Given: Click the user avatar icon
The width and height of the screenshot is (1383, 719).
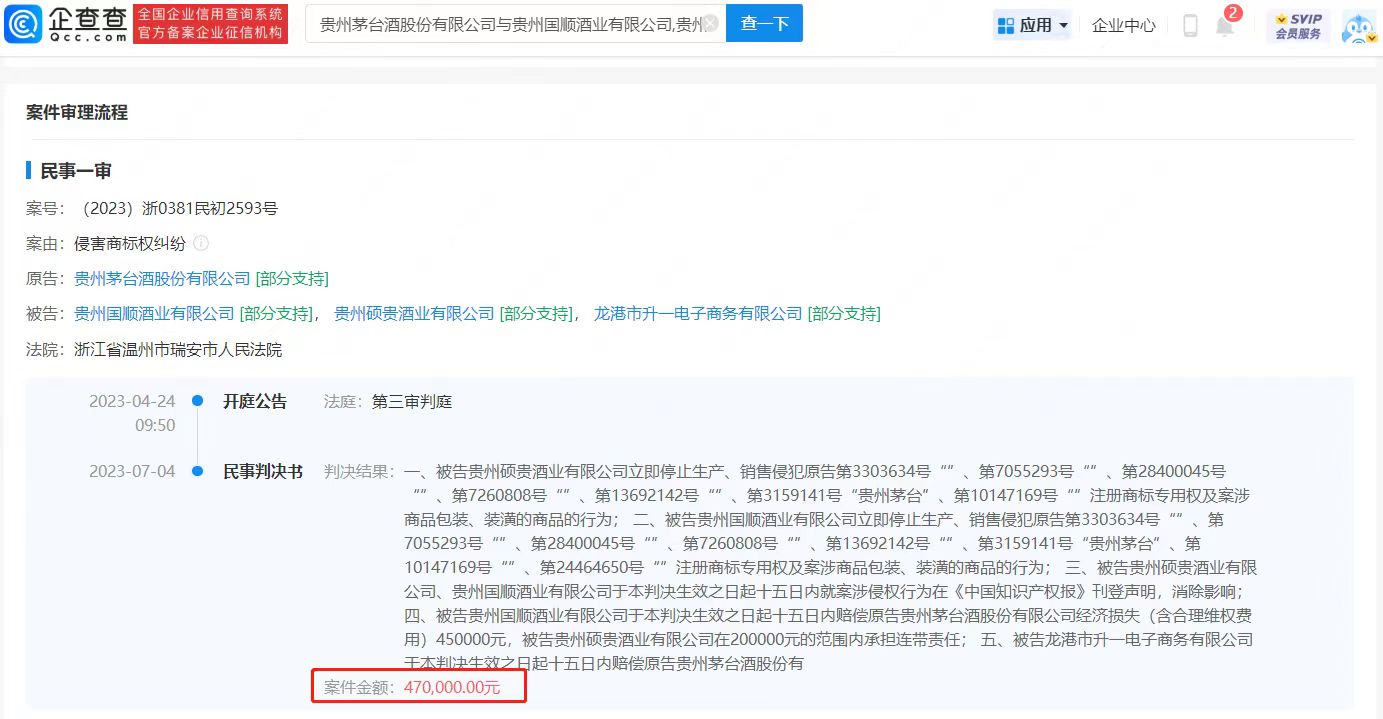Looking at the screenshot, I should (x=1358, y=27).
